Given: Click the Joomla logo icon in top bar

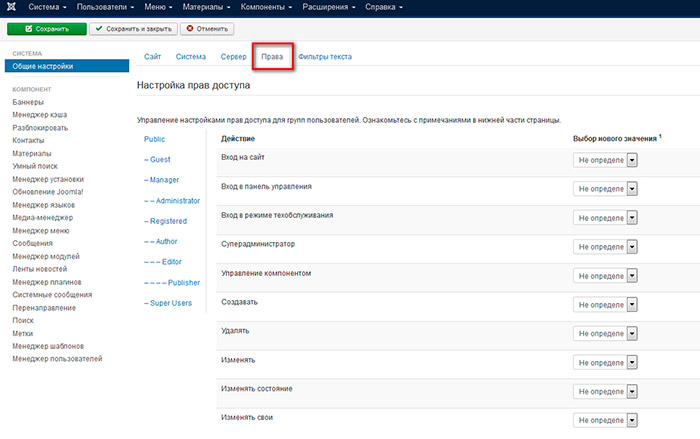Looking at the screenshot, I should point(12,8).
